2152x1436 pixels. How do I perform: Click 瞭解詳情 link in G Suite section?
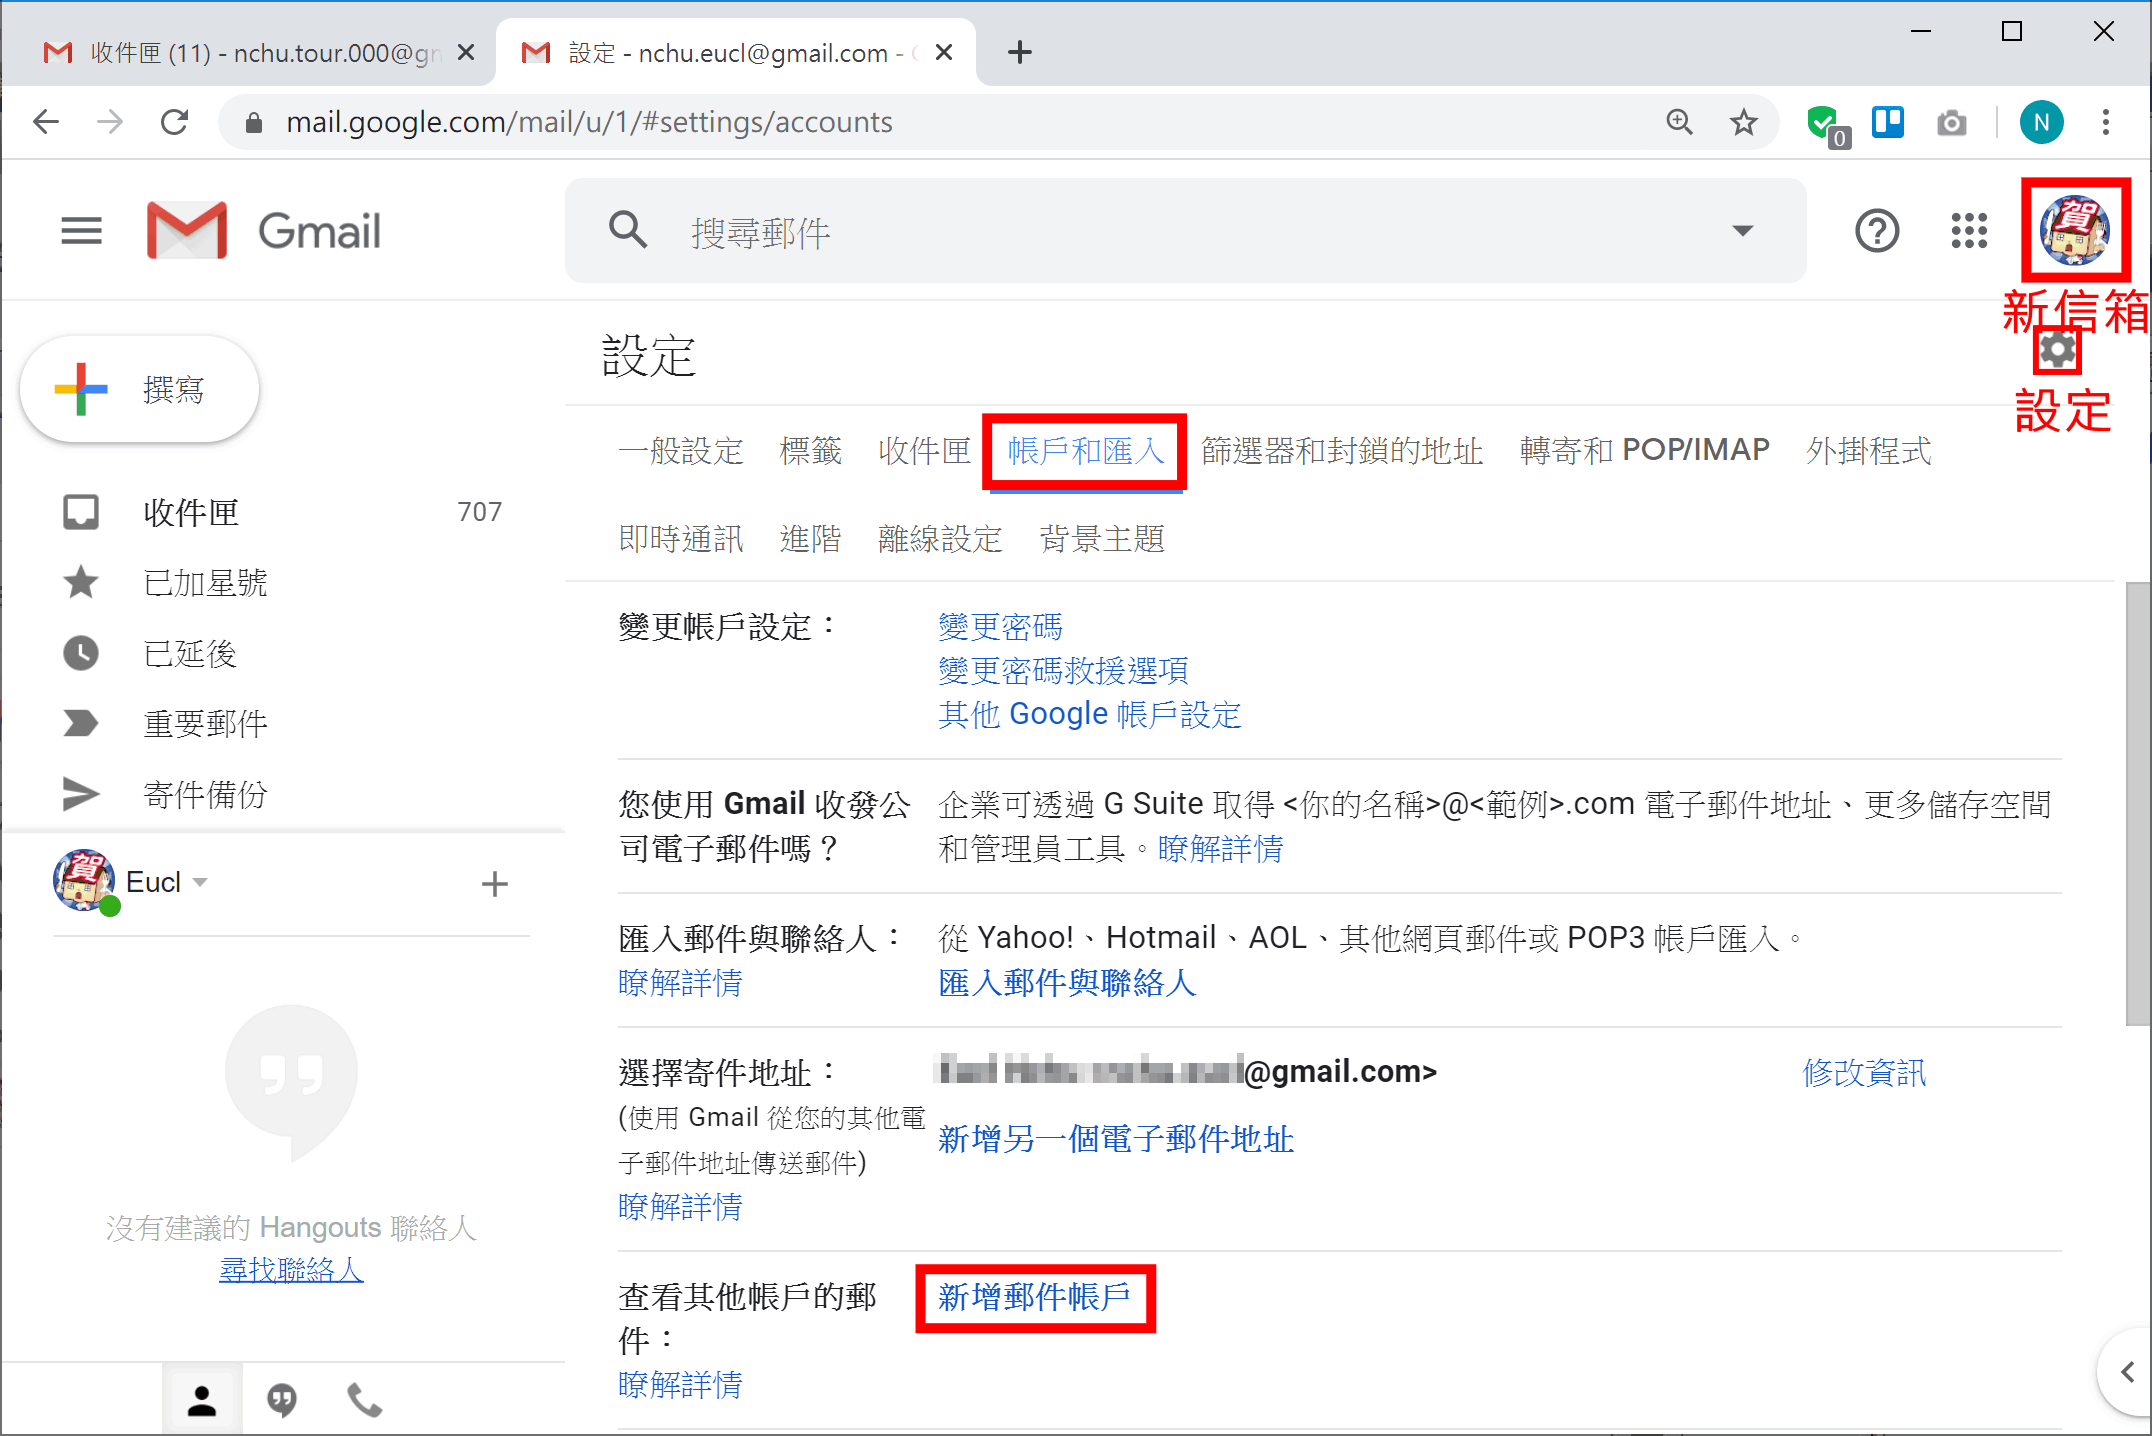coord(1220,849)
